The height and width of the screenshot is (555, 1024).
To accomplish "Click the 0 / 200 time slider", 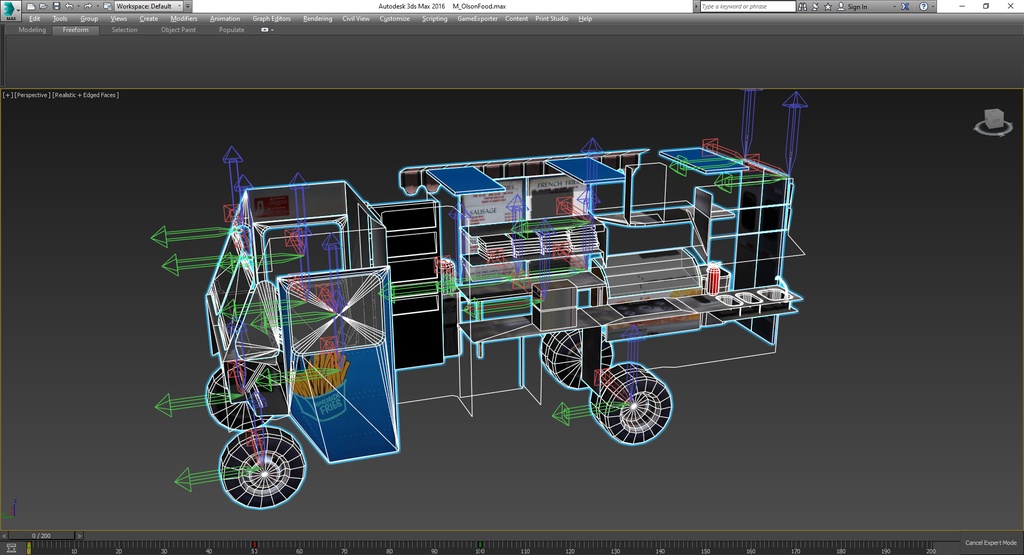I will click(41, 535).
